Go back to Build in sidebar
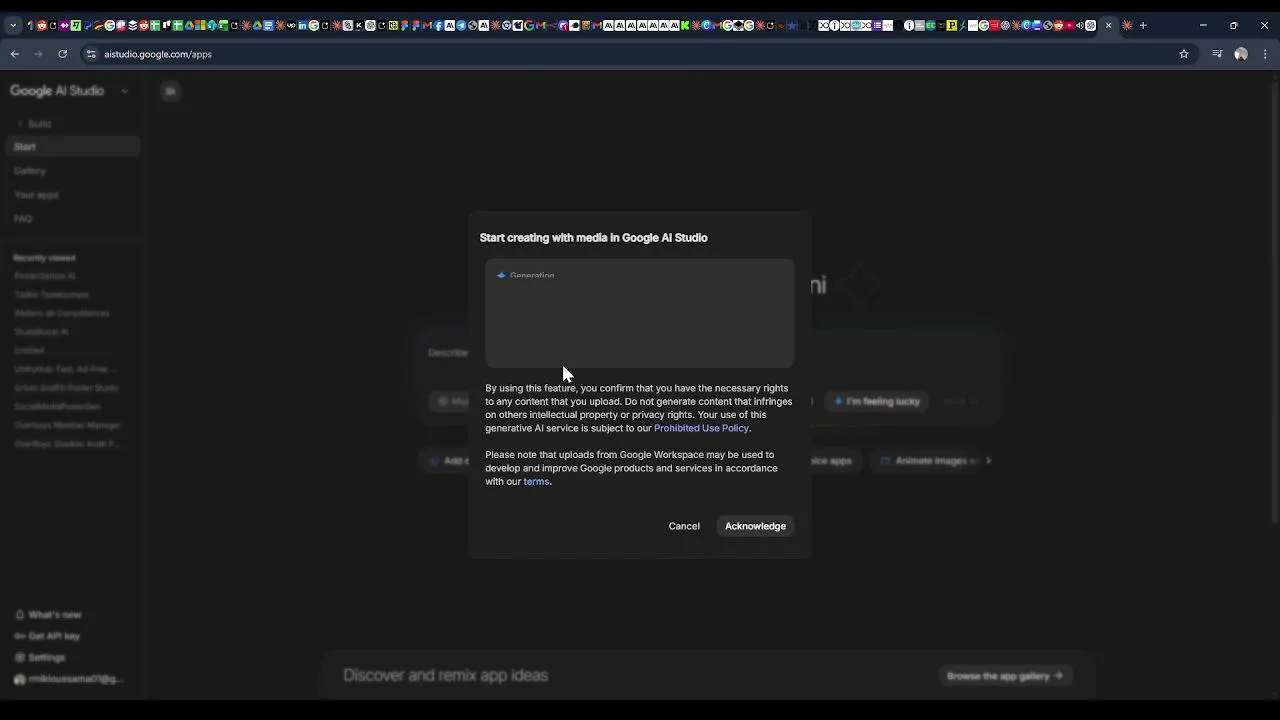This screenshot has height=720, width=1280. point(33,124)
